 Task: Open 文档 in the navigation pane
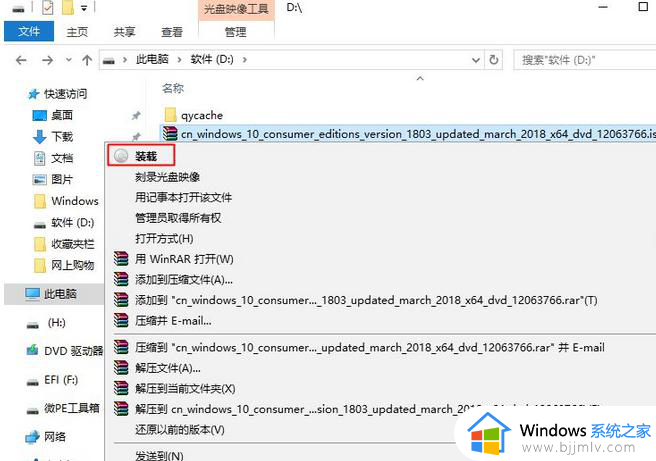coord(62,158)
